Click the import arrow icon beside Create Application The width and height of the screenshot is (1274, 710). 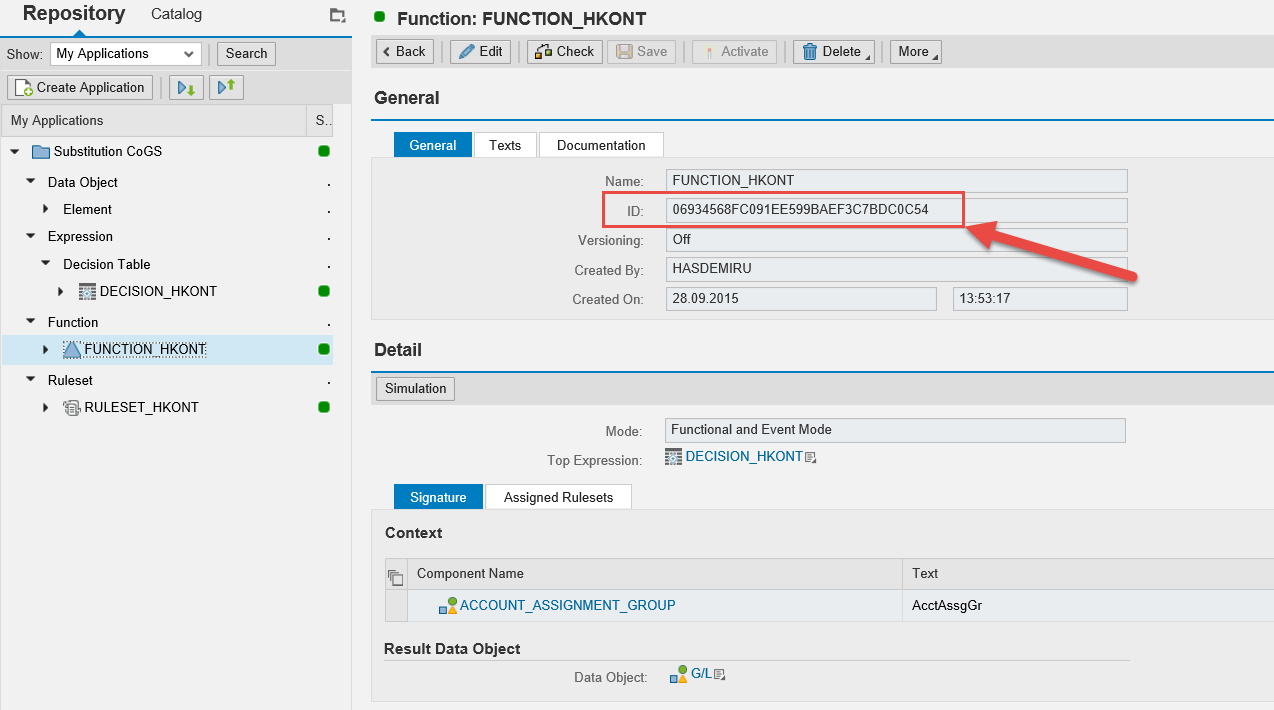(186, 88)
